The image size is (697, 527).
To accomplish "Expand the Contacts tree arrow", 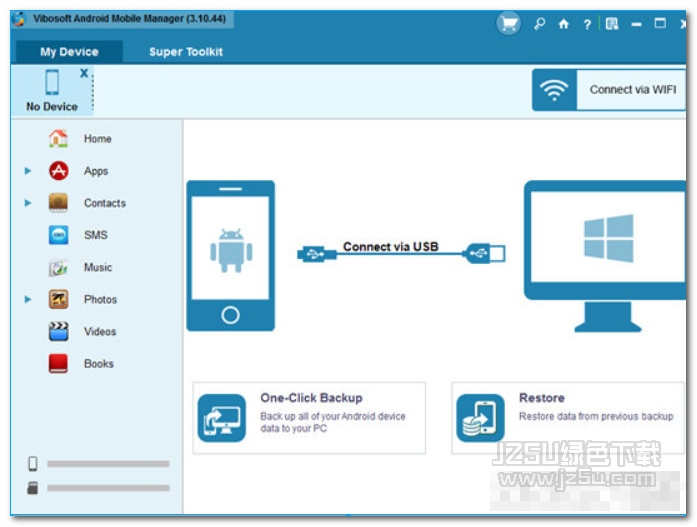I will 28,203.
